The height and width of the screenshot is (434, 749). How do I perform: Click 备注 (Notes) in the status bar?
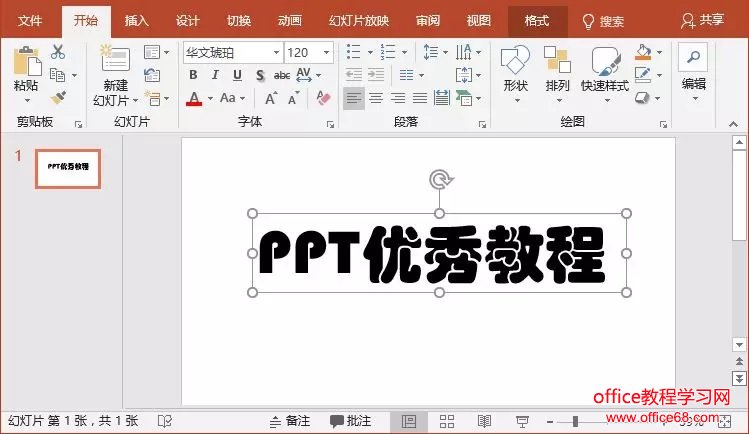pos(290,422)
